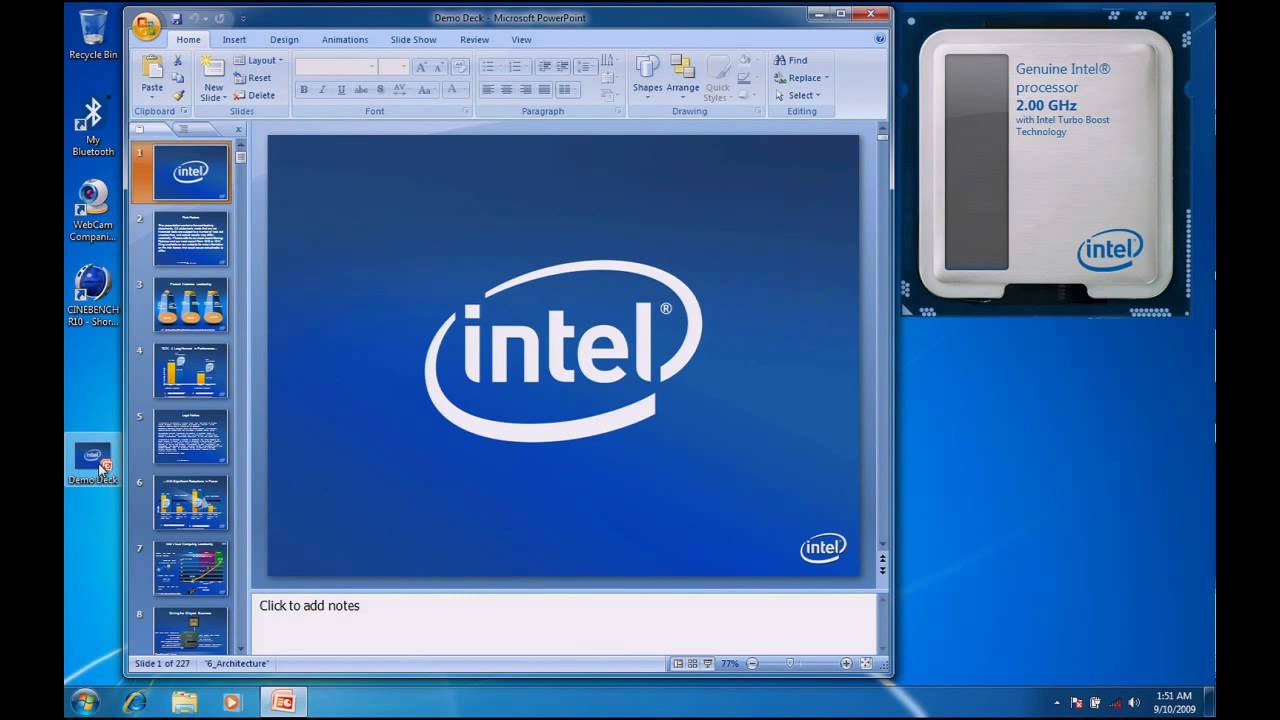Screen dimensions: 1280x720
Task: Toggle italic formatting
Action: click(322, 90)
